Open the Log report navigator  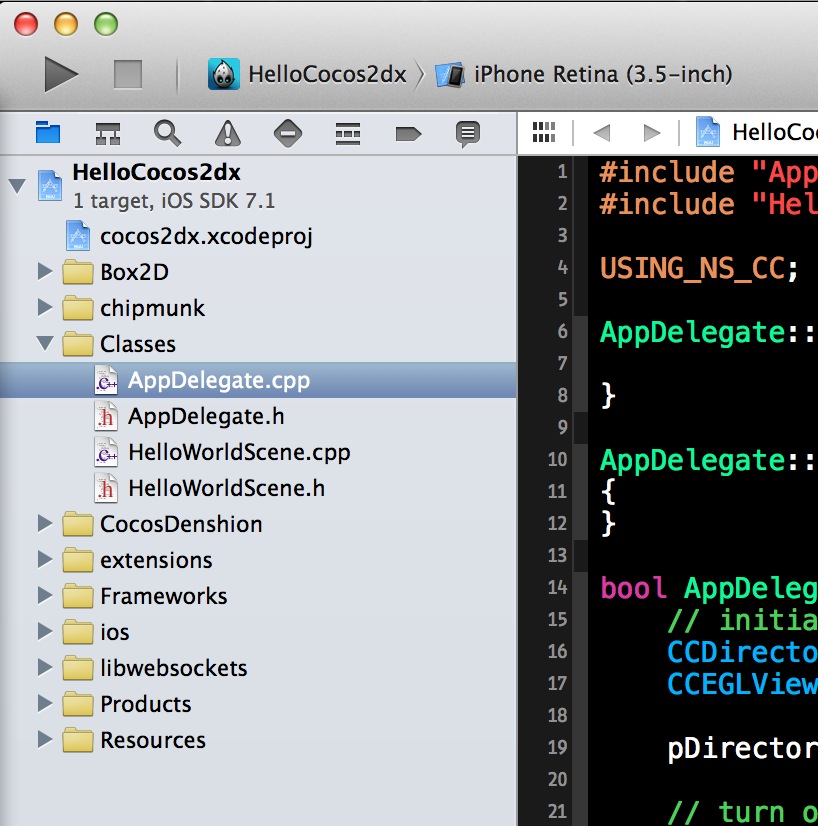(x=468, y=134)
